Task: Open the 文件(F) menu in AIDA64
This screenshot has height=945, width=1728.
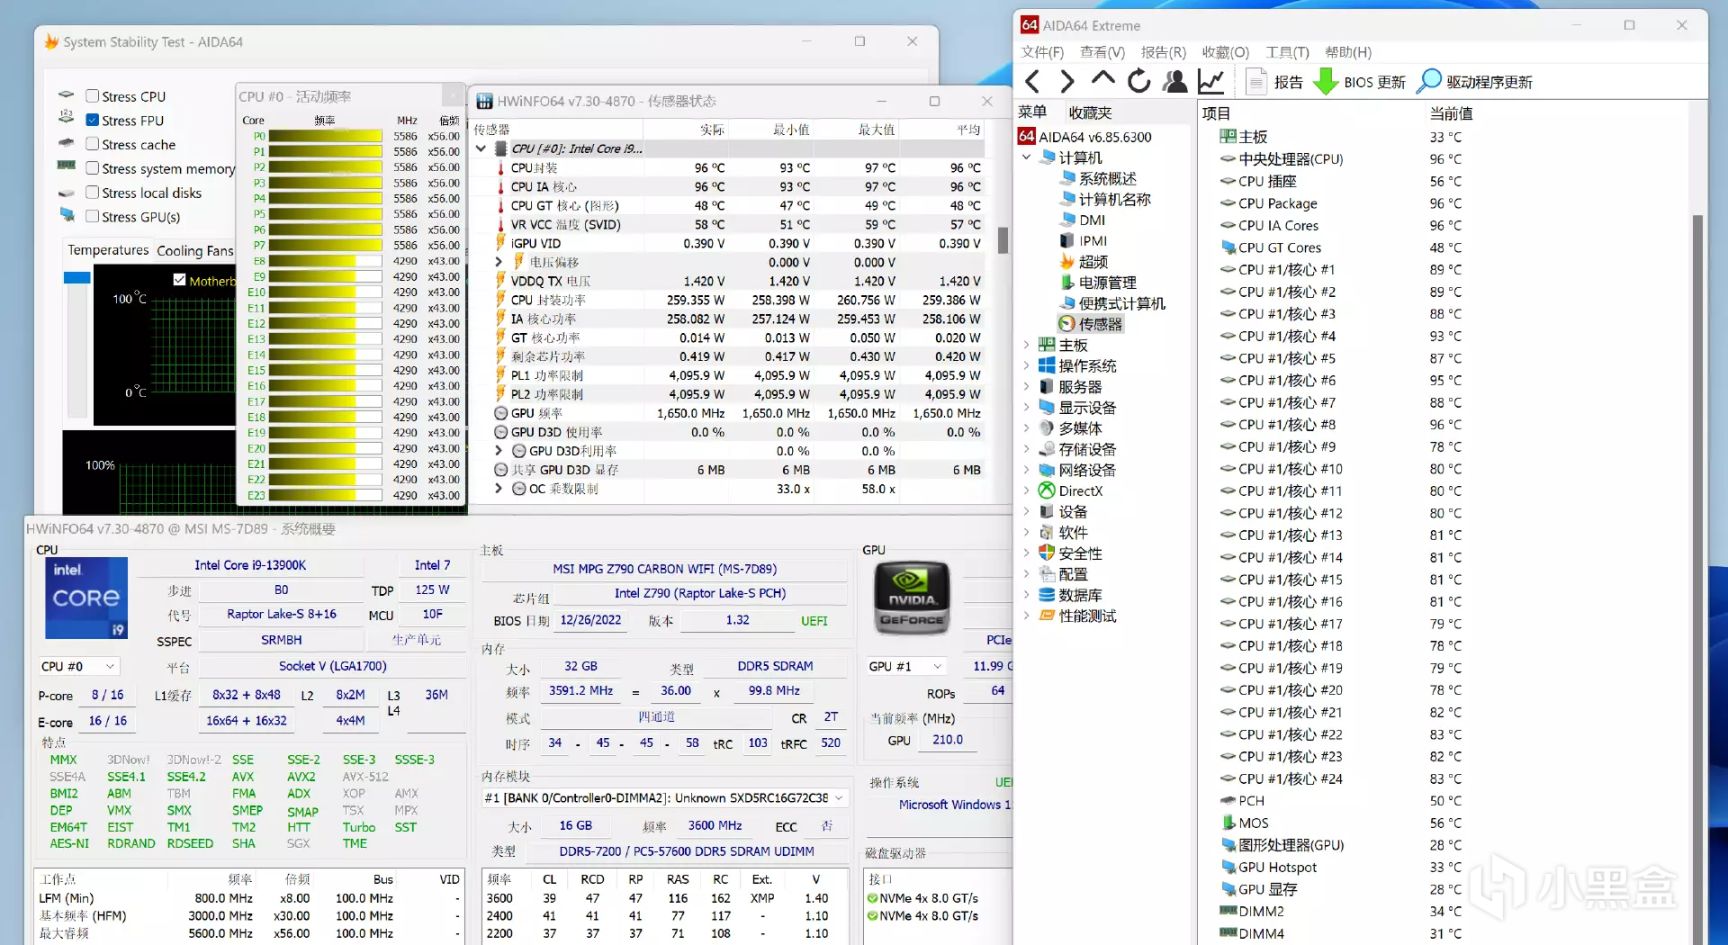Action: pyautogui.click(x=1042, y=52)
